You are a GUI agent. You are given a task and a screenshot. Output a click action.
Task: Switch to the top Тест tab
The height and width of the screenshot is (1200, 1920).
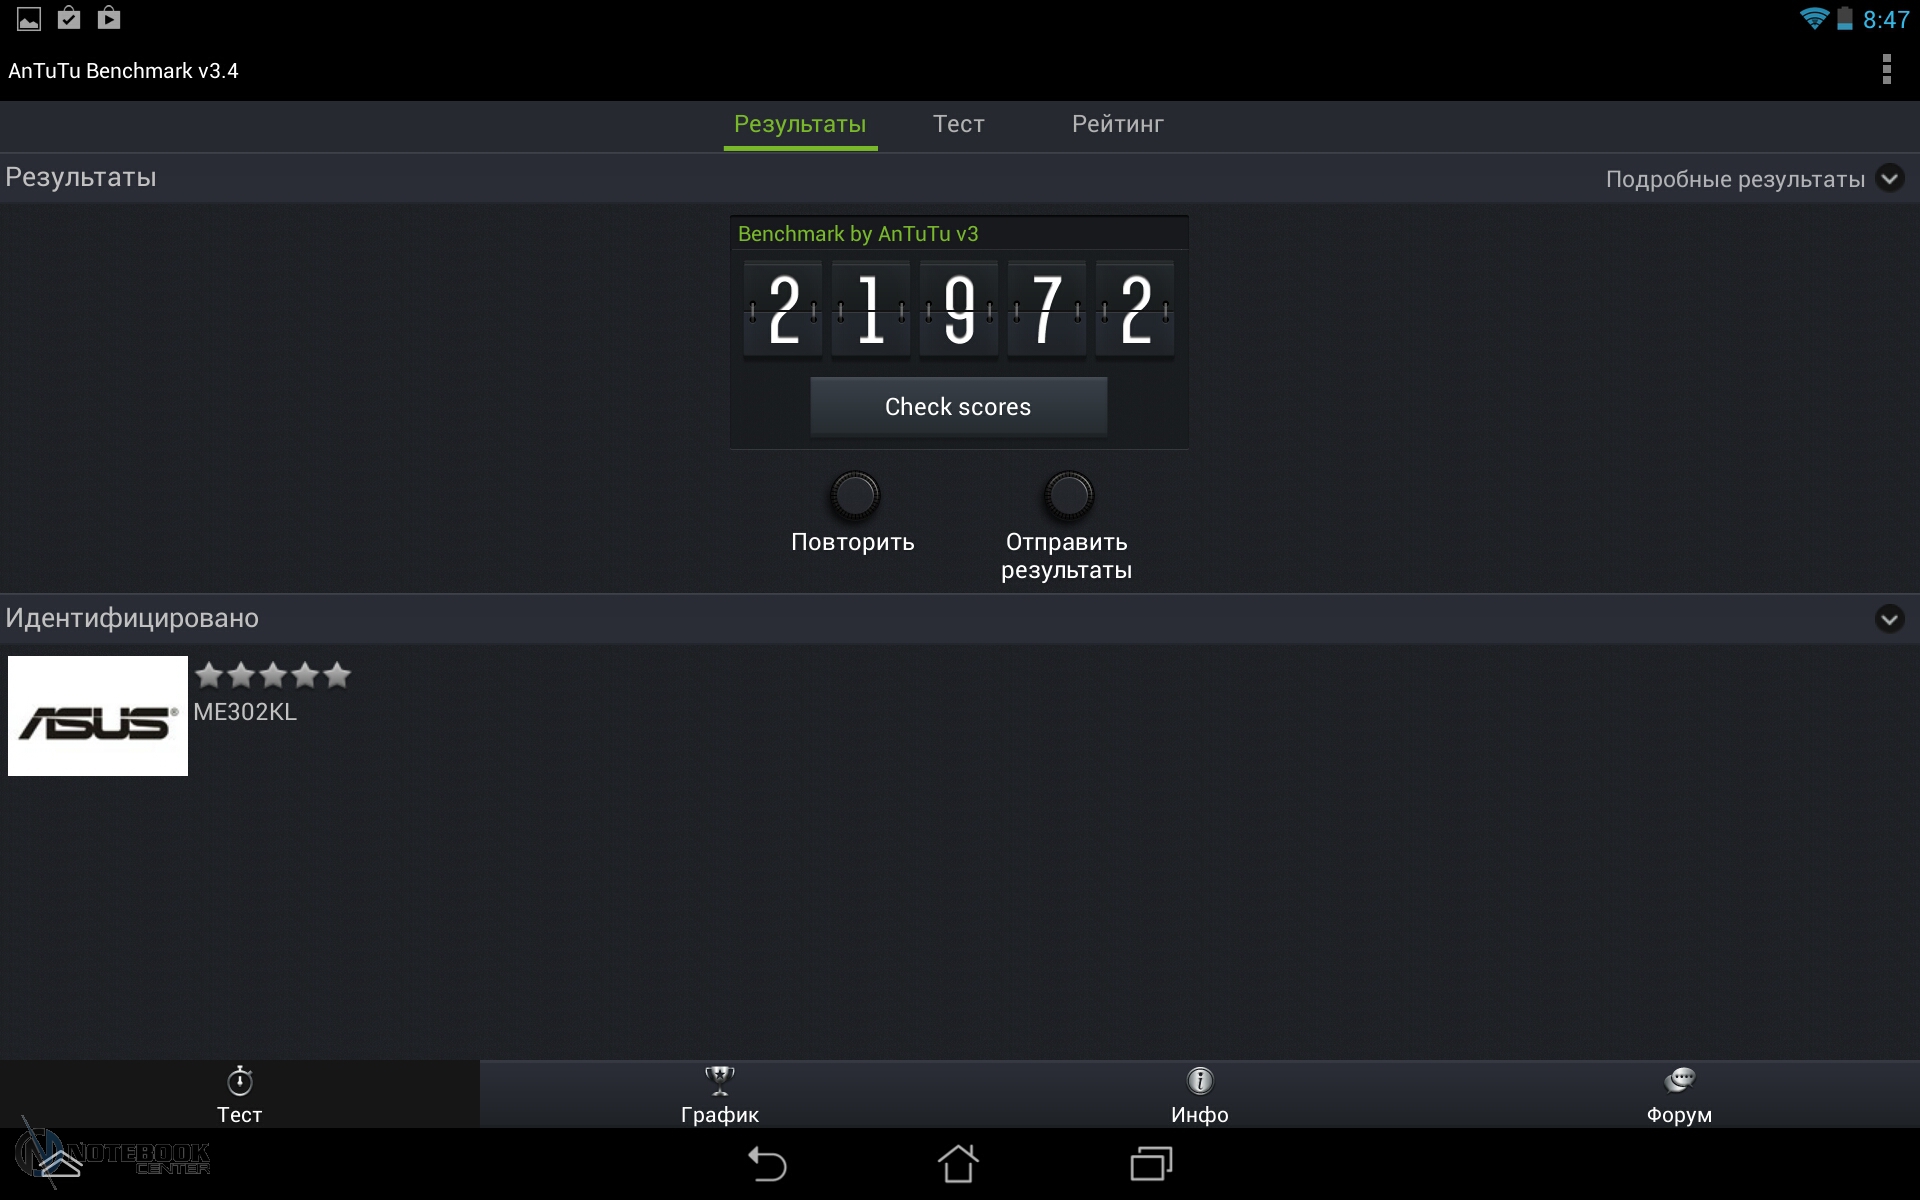(958, 124)
